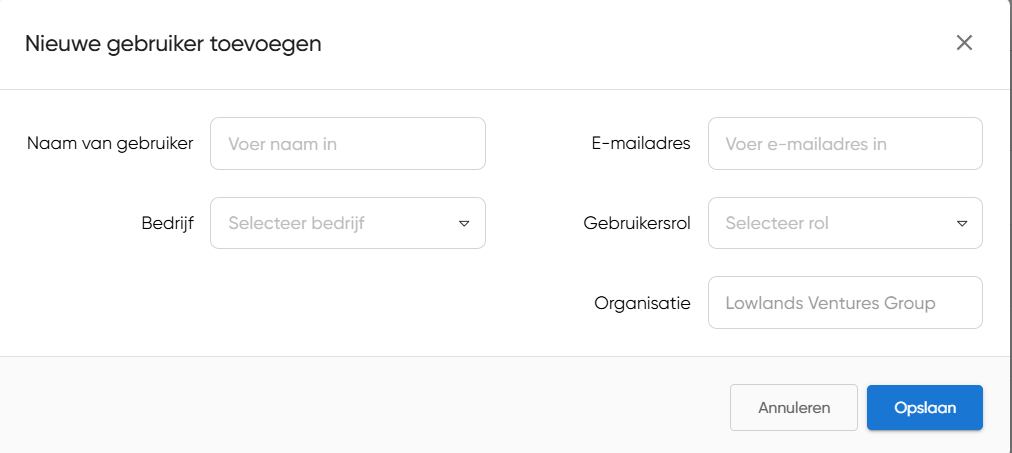1012x453 pixels.
Task: Open the Selecteer bedrijf combo box
Action: point(347,223)
